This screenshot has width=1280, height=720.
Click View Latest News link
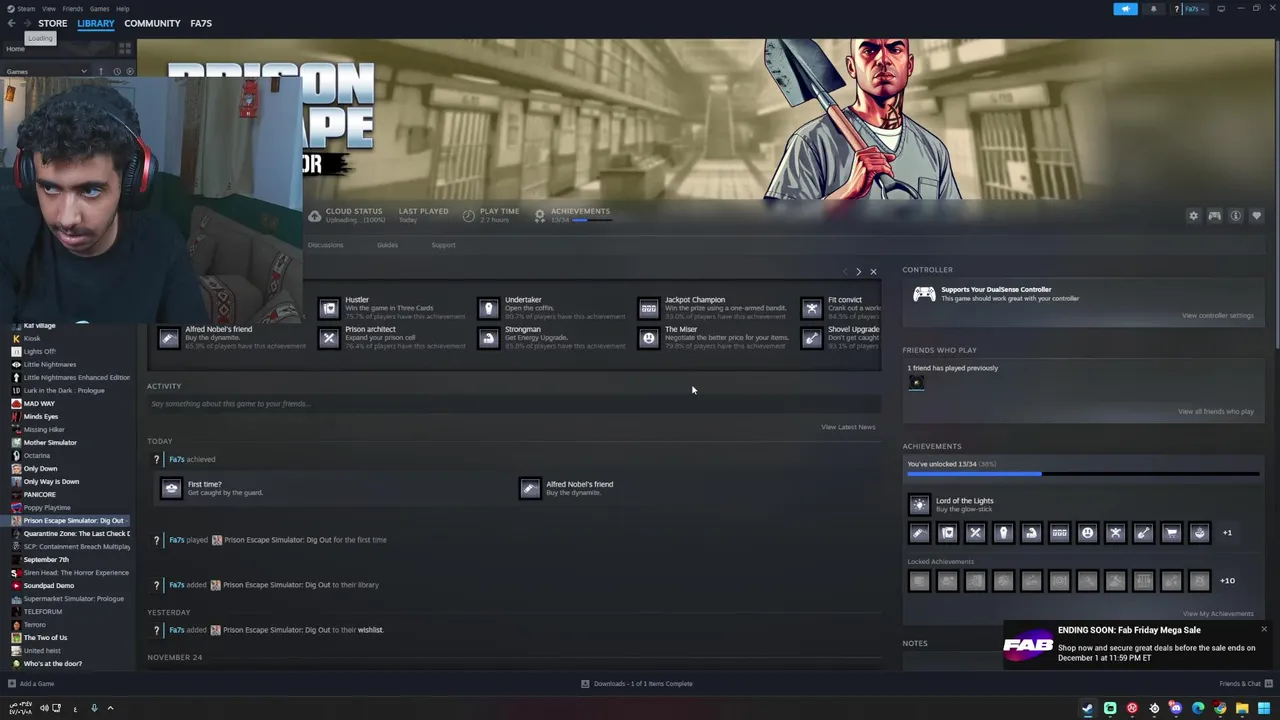tap(848, 427)
